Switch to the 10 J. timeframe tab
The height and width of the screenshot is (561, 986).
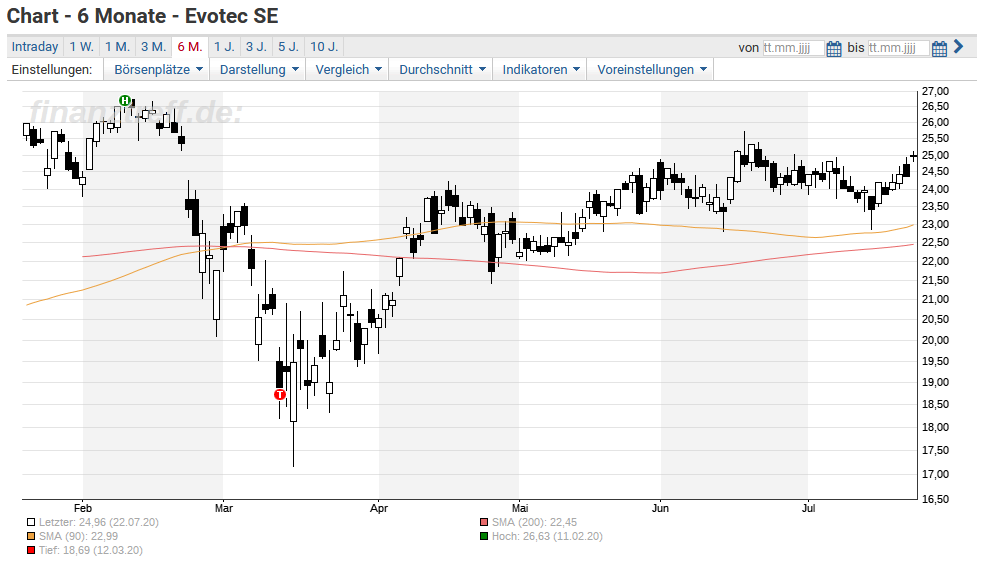(324, 47)
